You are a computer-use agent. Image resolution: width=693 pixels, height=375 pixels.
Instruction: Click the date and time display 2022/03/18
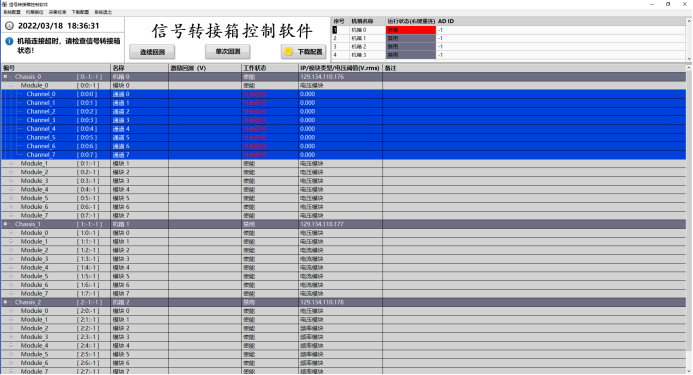58,26
